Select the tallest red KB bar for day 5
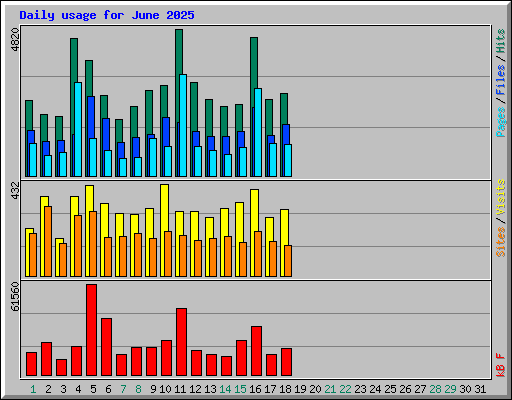Screen dimensions: 512x400 pos(92,330)
